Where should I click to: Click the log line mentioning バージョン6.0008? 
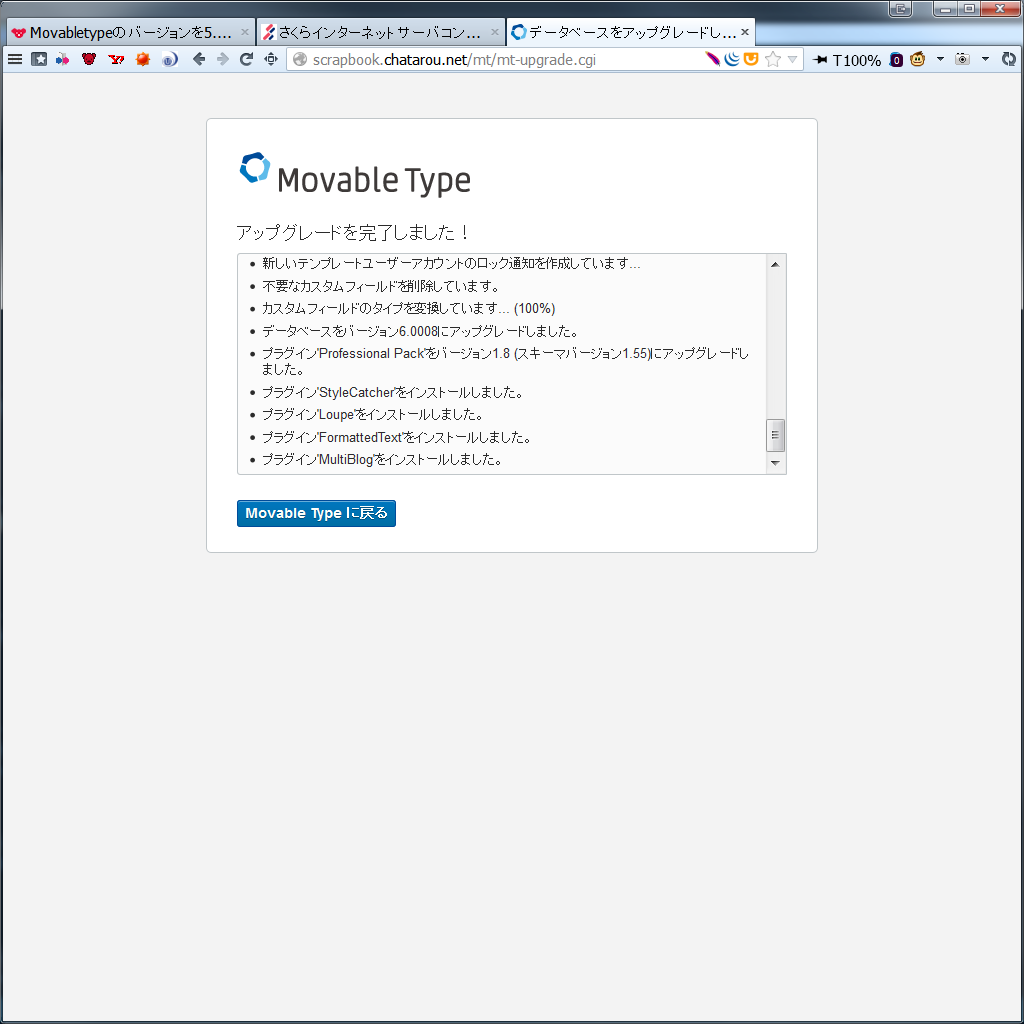coord(420,331)
